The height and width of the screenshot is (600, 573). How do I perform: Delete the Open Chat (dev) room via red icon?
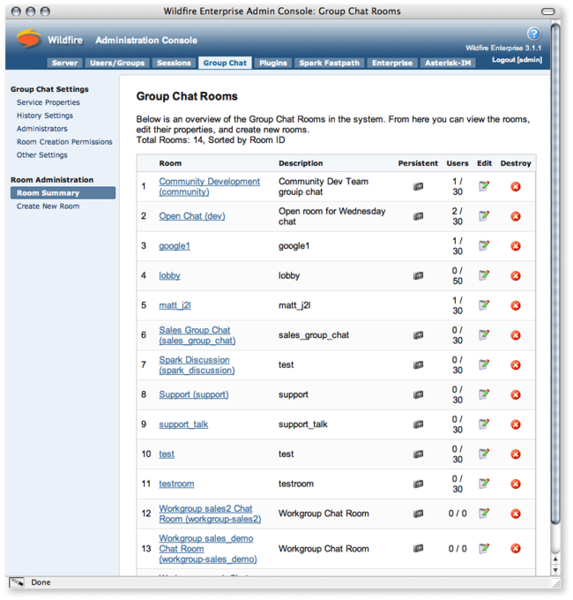pyautogui.click(x=516, y=216)
